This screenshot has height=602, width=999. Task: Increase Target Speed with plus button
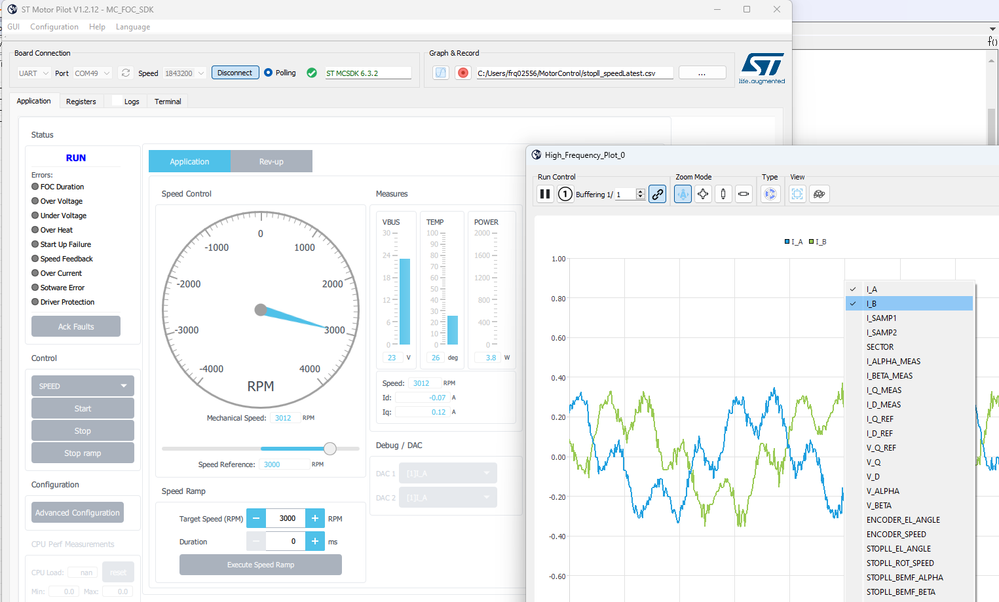(315, 519)
